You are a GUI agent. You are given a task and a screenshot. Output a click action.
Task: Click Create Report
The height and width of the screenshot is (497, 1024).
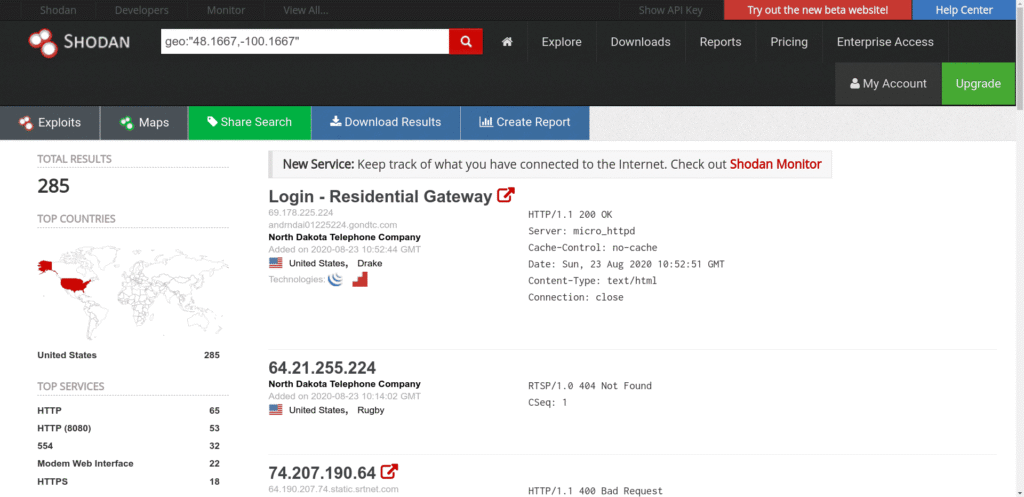click(x=524, y=122)
